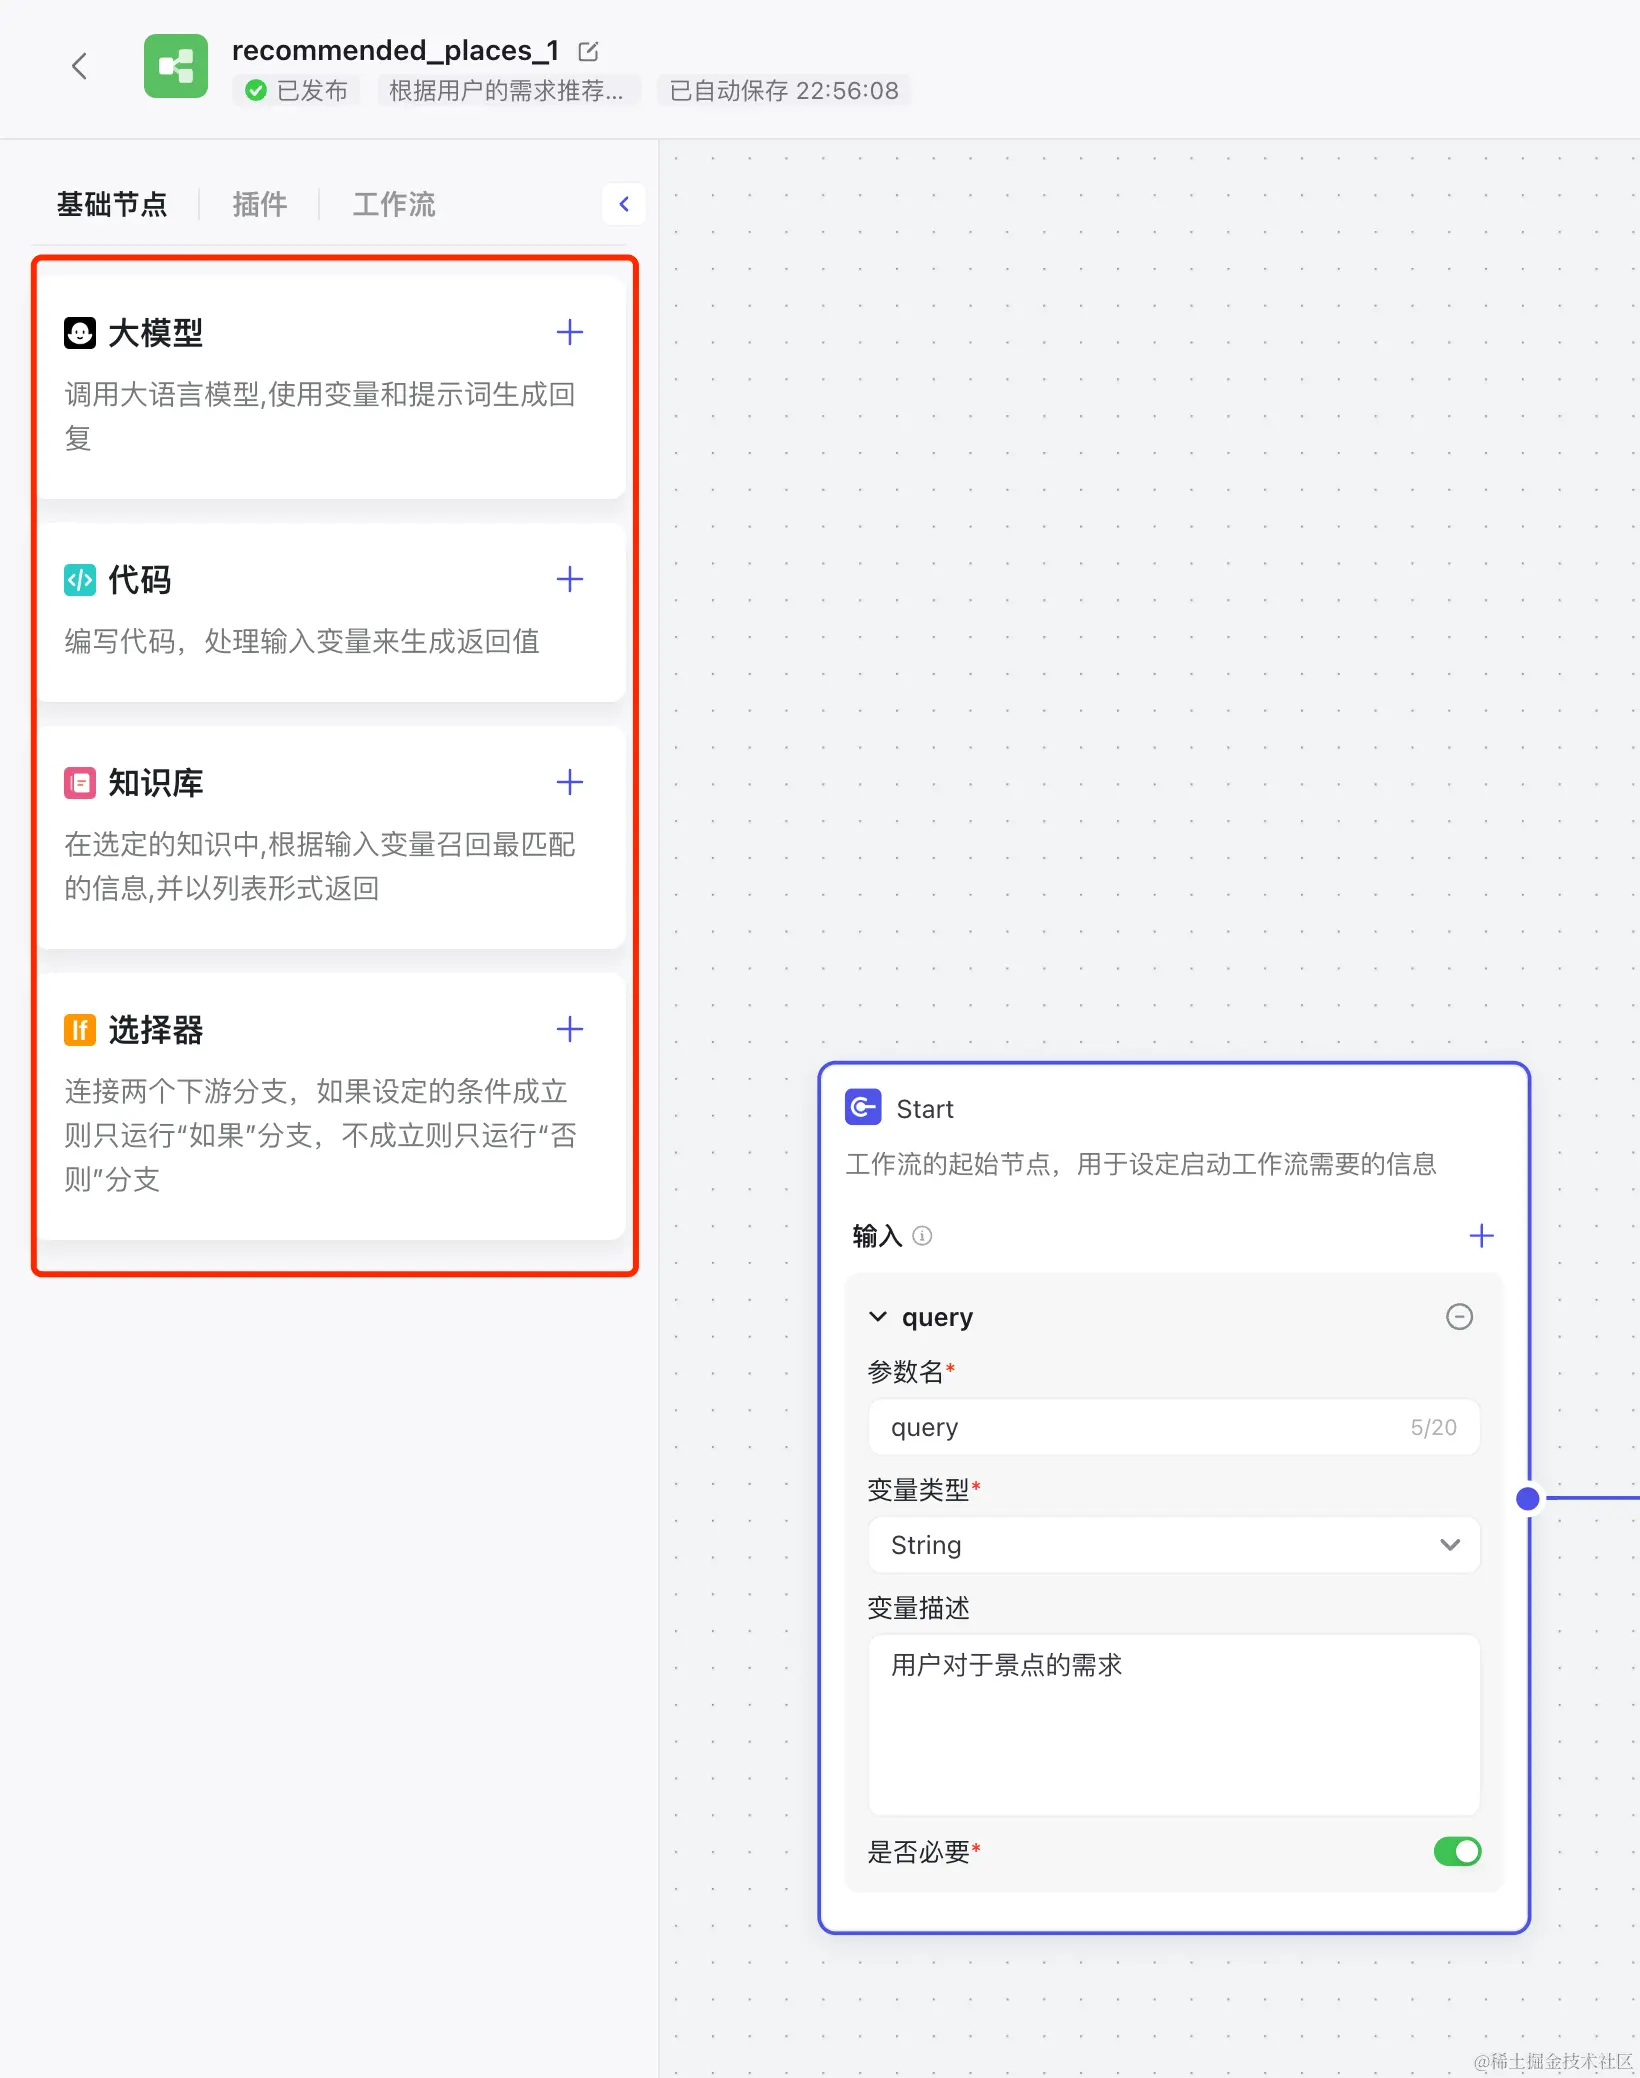Select the 大模型 card description text
Screen dimensions: 1640x2078
pyautogui.click(x=320, y=415)
